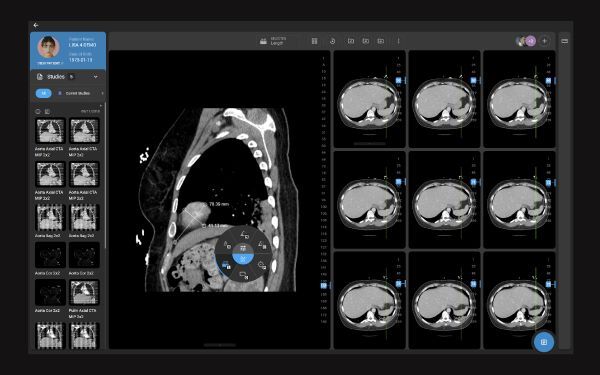Pick the lower-left blue tool in radial menu
600x375 pixels.
click(226, 265)
